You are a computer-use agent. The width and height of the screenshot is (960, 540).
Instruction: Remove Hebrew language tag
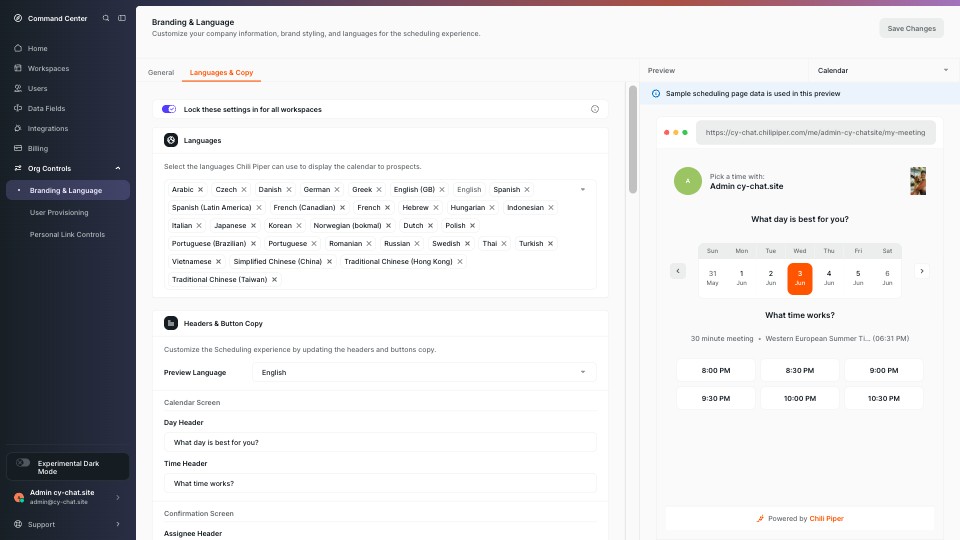click(436, 208)
